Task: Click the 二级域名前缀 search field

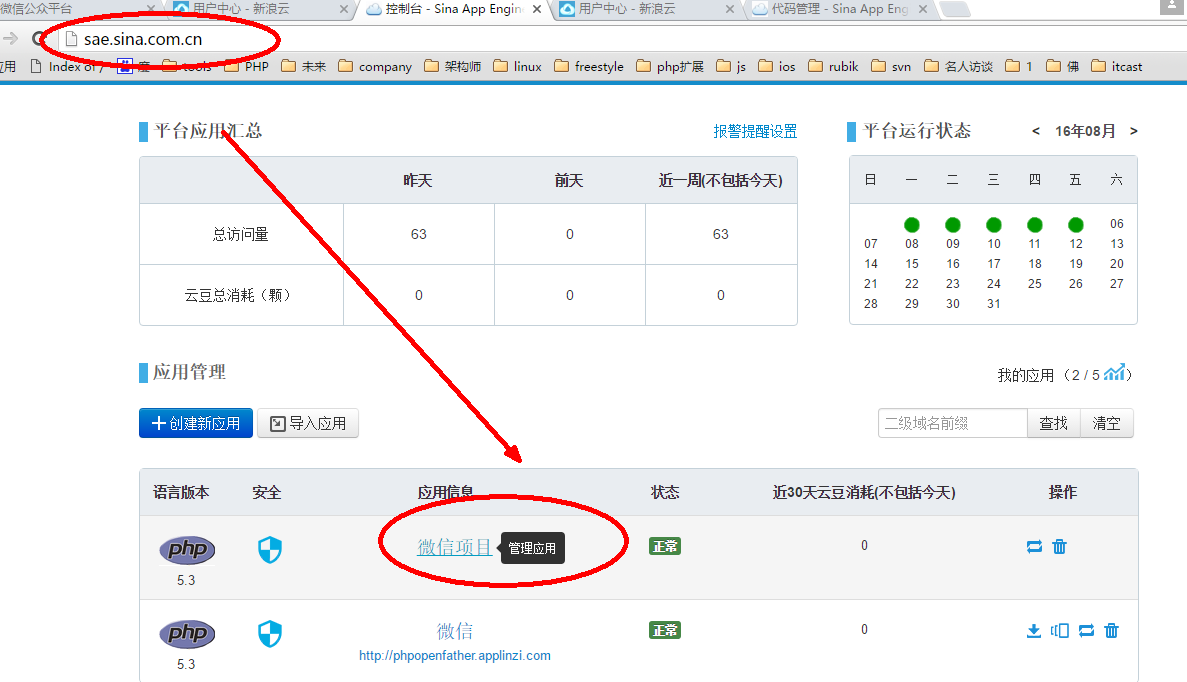Action: point(952,423)
